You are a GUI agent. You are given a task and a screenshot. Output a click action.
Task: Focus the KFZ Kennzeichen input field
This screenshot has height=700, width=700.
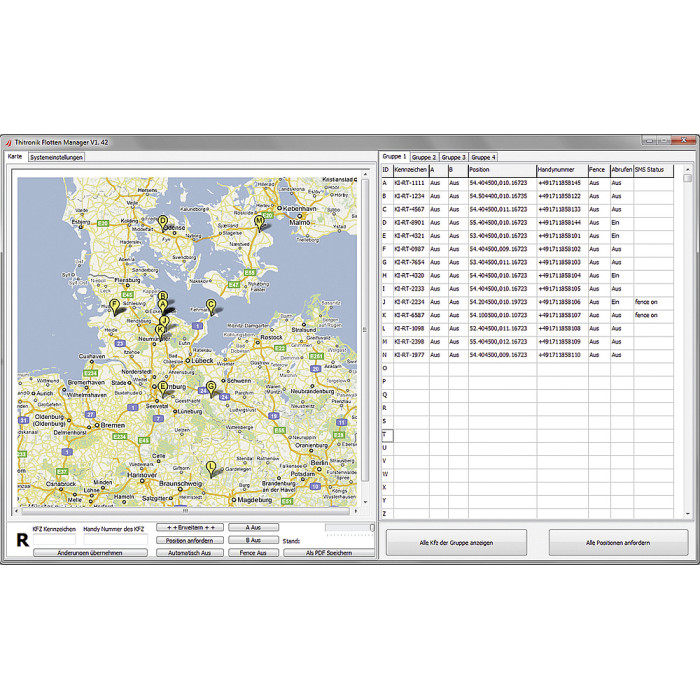tap(54, 540)
